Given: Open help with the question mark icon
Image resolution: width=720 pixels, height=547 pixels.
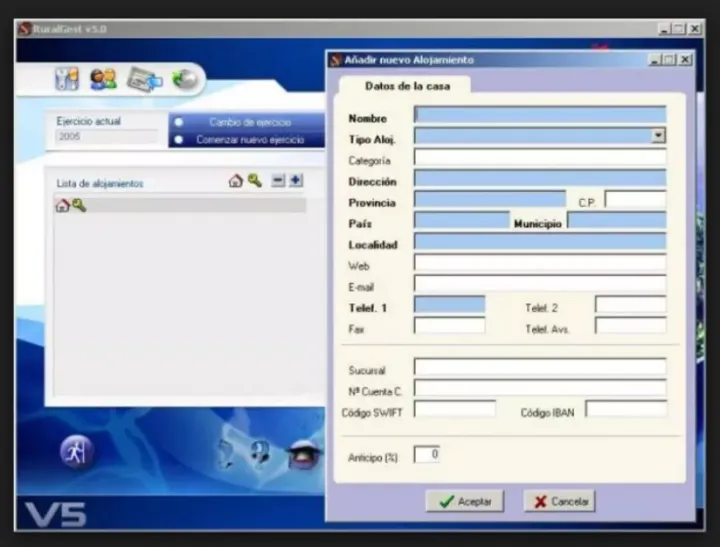Looking at the screenshot, I should point(260,453).
